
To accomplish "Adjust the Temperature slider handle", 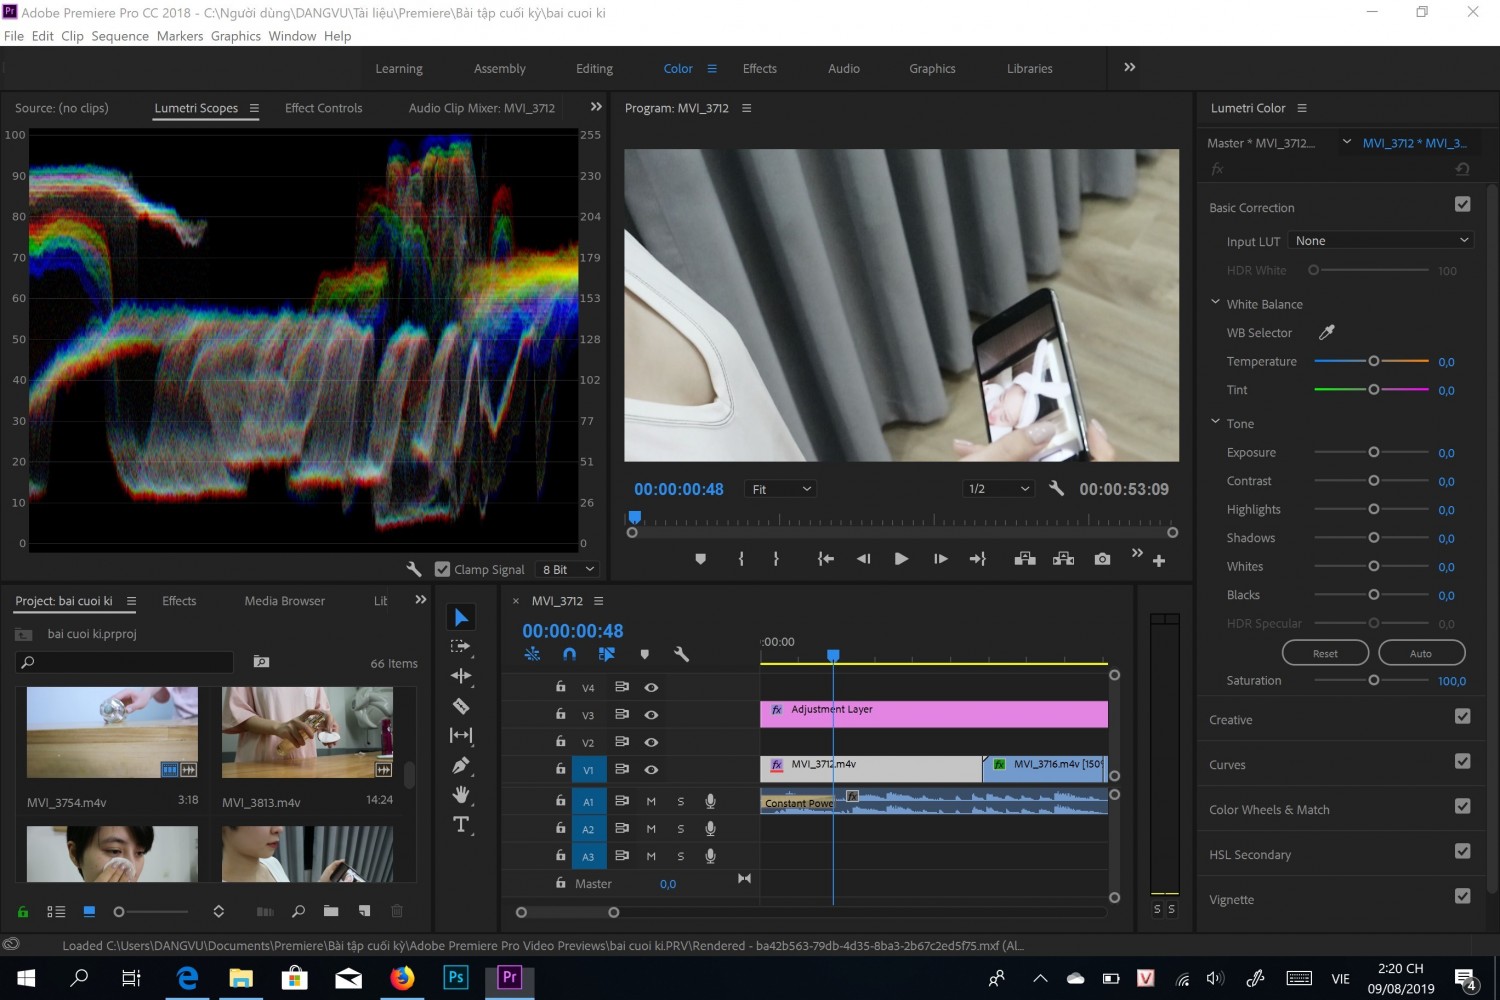I will tap(1373, 361).
